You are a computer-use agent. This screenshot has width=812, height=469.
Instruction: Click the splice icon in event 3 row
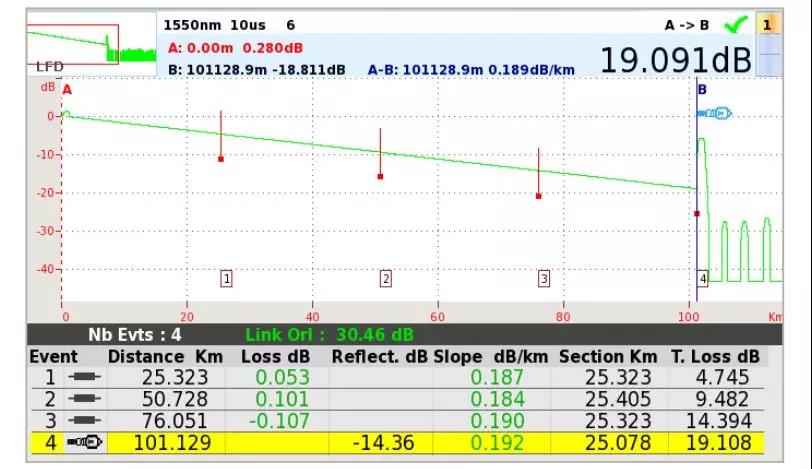pos(83,421)
